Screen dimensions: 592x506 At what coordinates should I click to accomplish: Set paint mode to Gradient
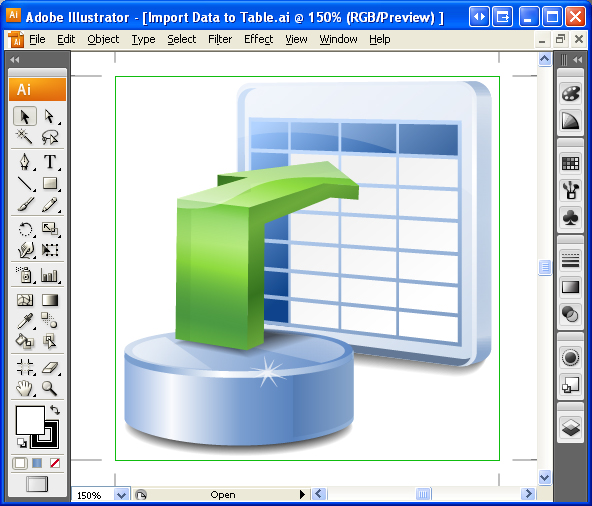click(37, 463)
